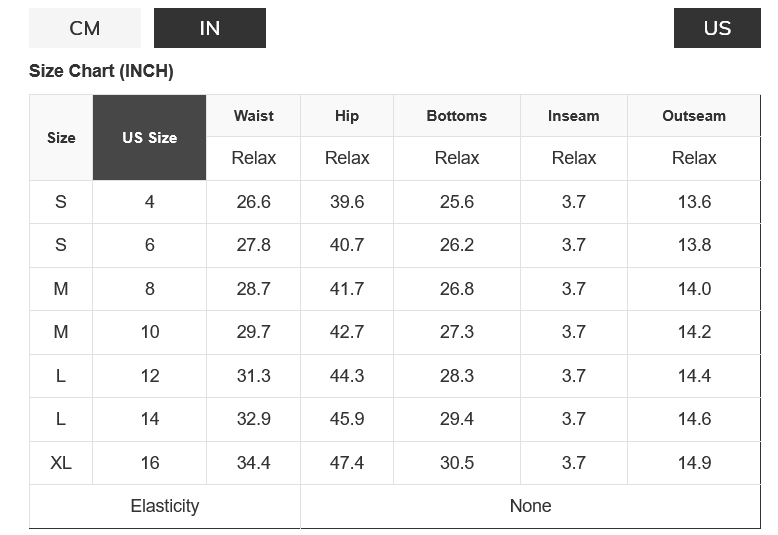778x535 pixels.
Task: Click the Bottoms column header
Action: pyautogui.click(x=457, y=116)
